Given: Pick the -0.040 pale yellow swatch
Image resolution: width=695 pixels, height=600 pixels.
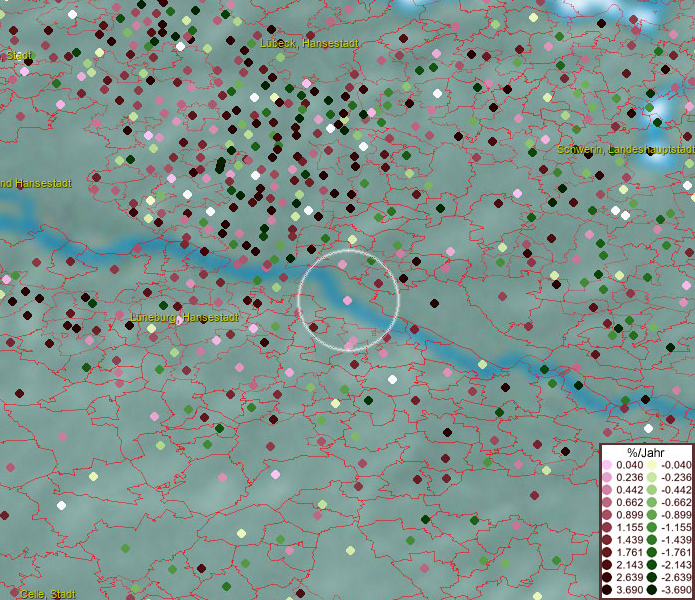Looking at the screenshot, I should pyautogui.click(x=652, y=465).
